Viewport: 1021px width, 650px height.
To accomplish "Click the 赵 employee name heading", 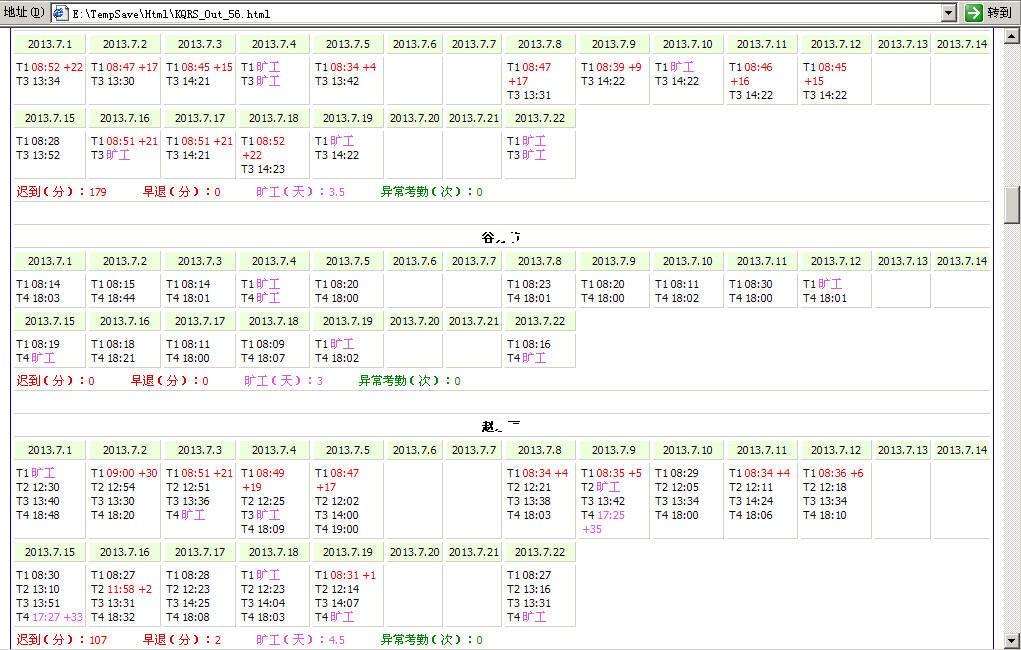I will (501, 427).
